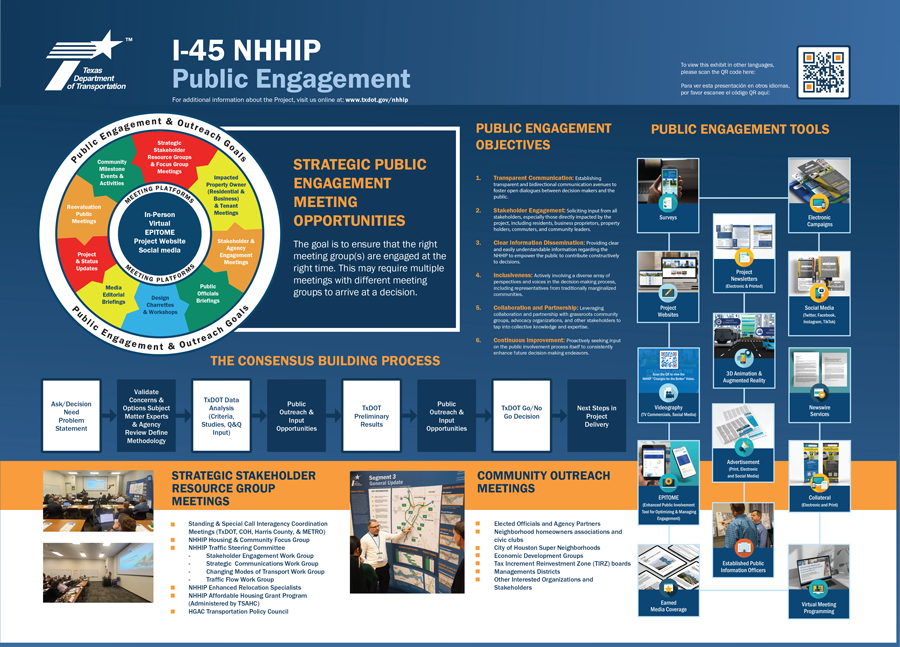Screen dimensions: 900x647
Task: Select "Elected Officials and Agency Partners" bullet
Action: click(547, 524)
